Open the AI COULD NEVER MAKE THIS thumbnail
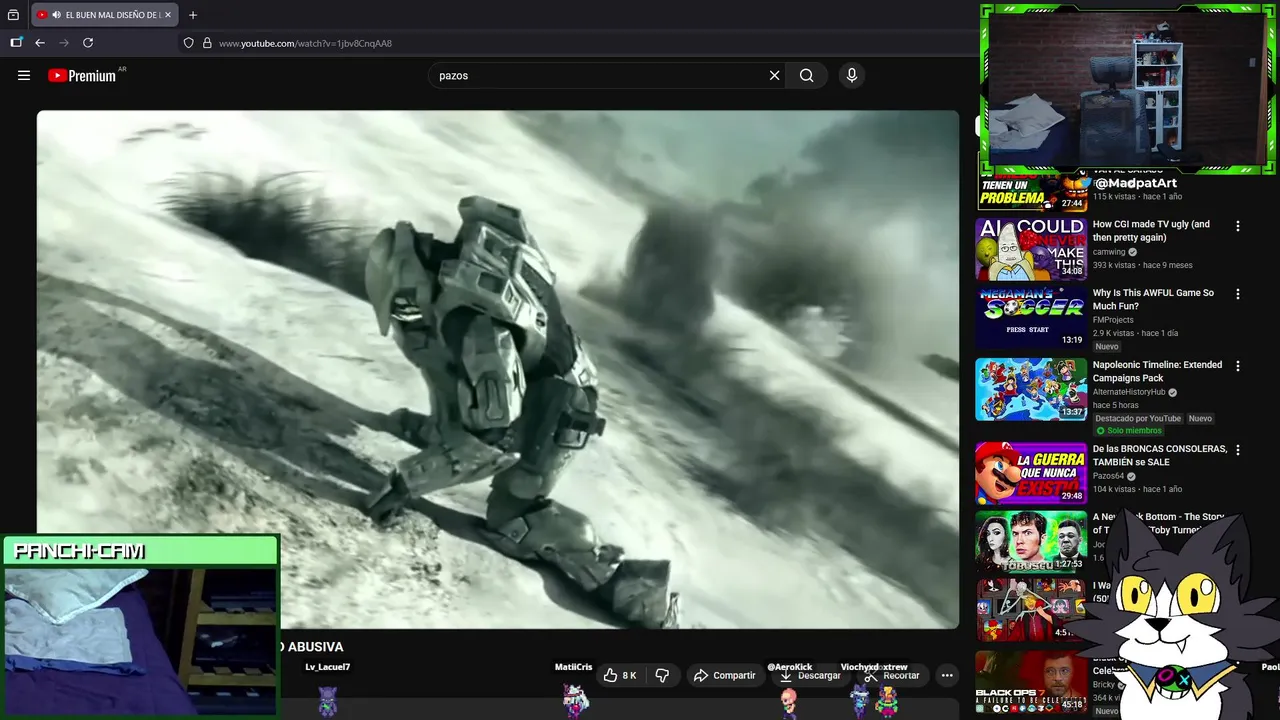1280x720 pixels. pyautogui.click(x=1031, y=249)
